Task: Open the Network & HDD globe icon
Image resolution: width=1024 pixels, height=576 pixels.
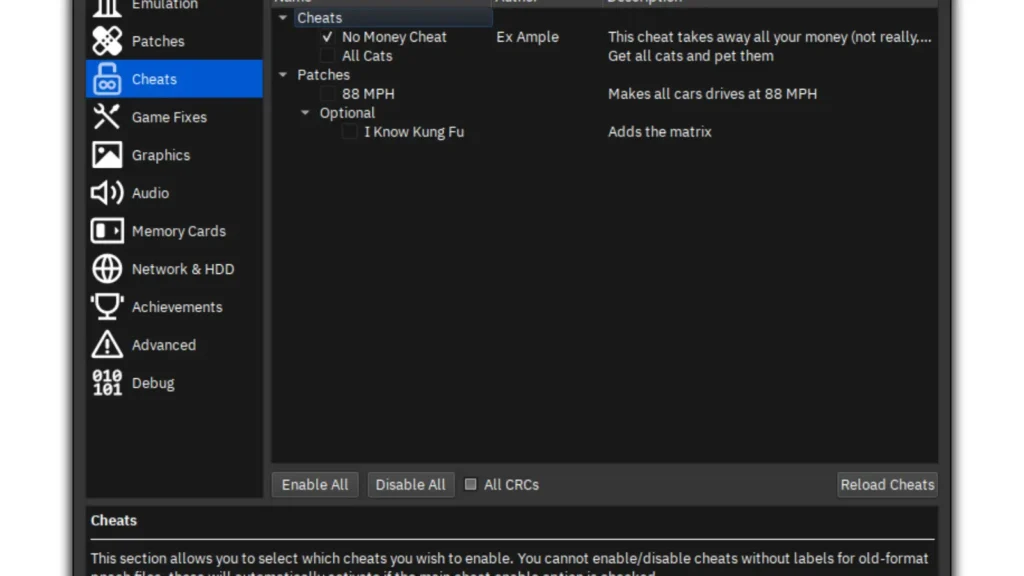Action: click(107, 268)
